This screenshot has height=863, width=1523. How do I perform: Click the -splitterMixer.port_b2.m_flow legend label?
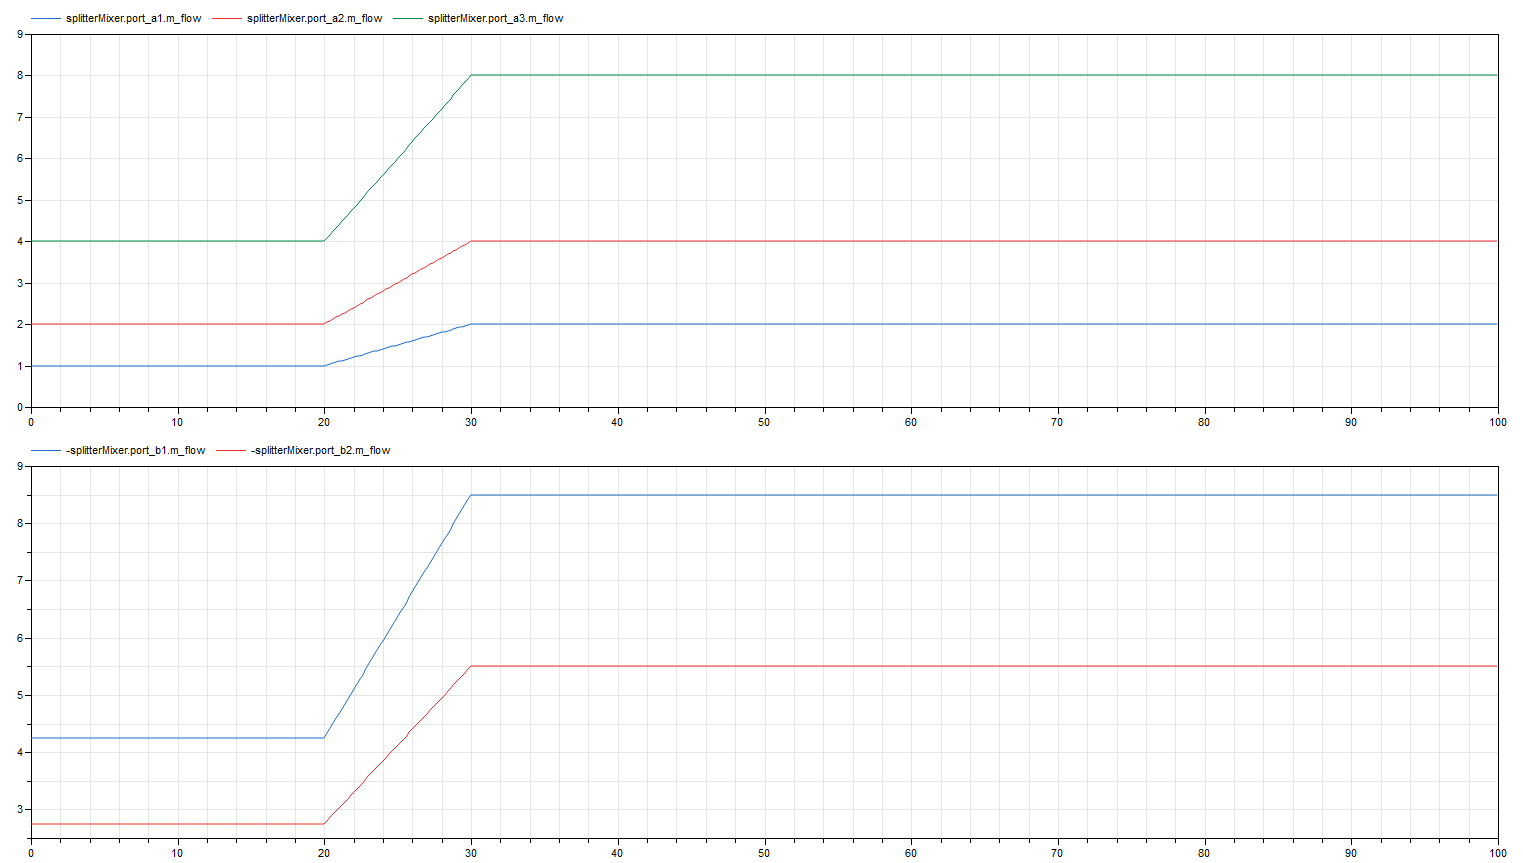click(320, 451)
